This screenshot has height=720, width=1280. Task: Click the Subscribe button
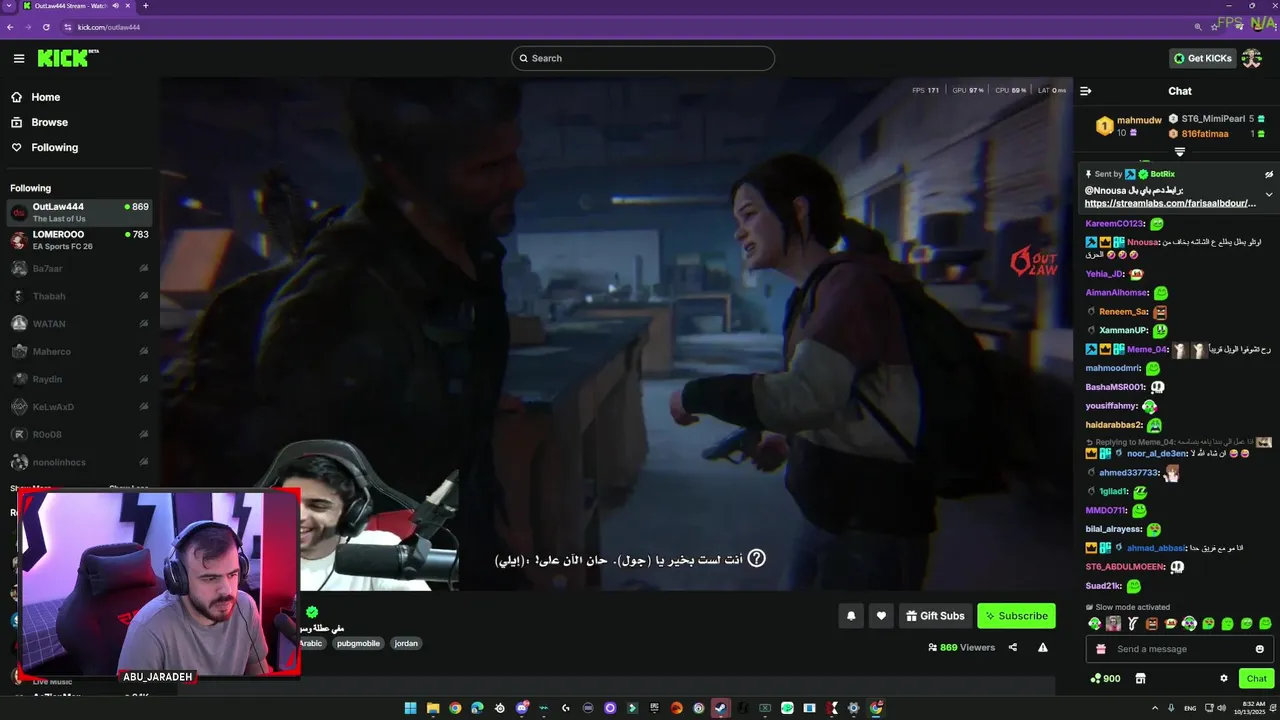1016,616
